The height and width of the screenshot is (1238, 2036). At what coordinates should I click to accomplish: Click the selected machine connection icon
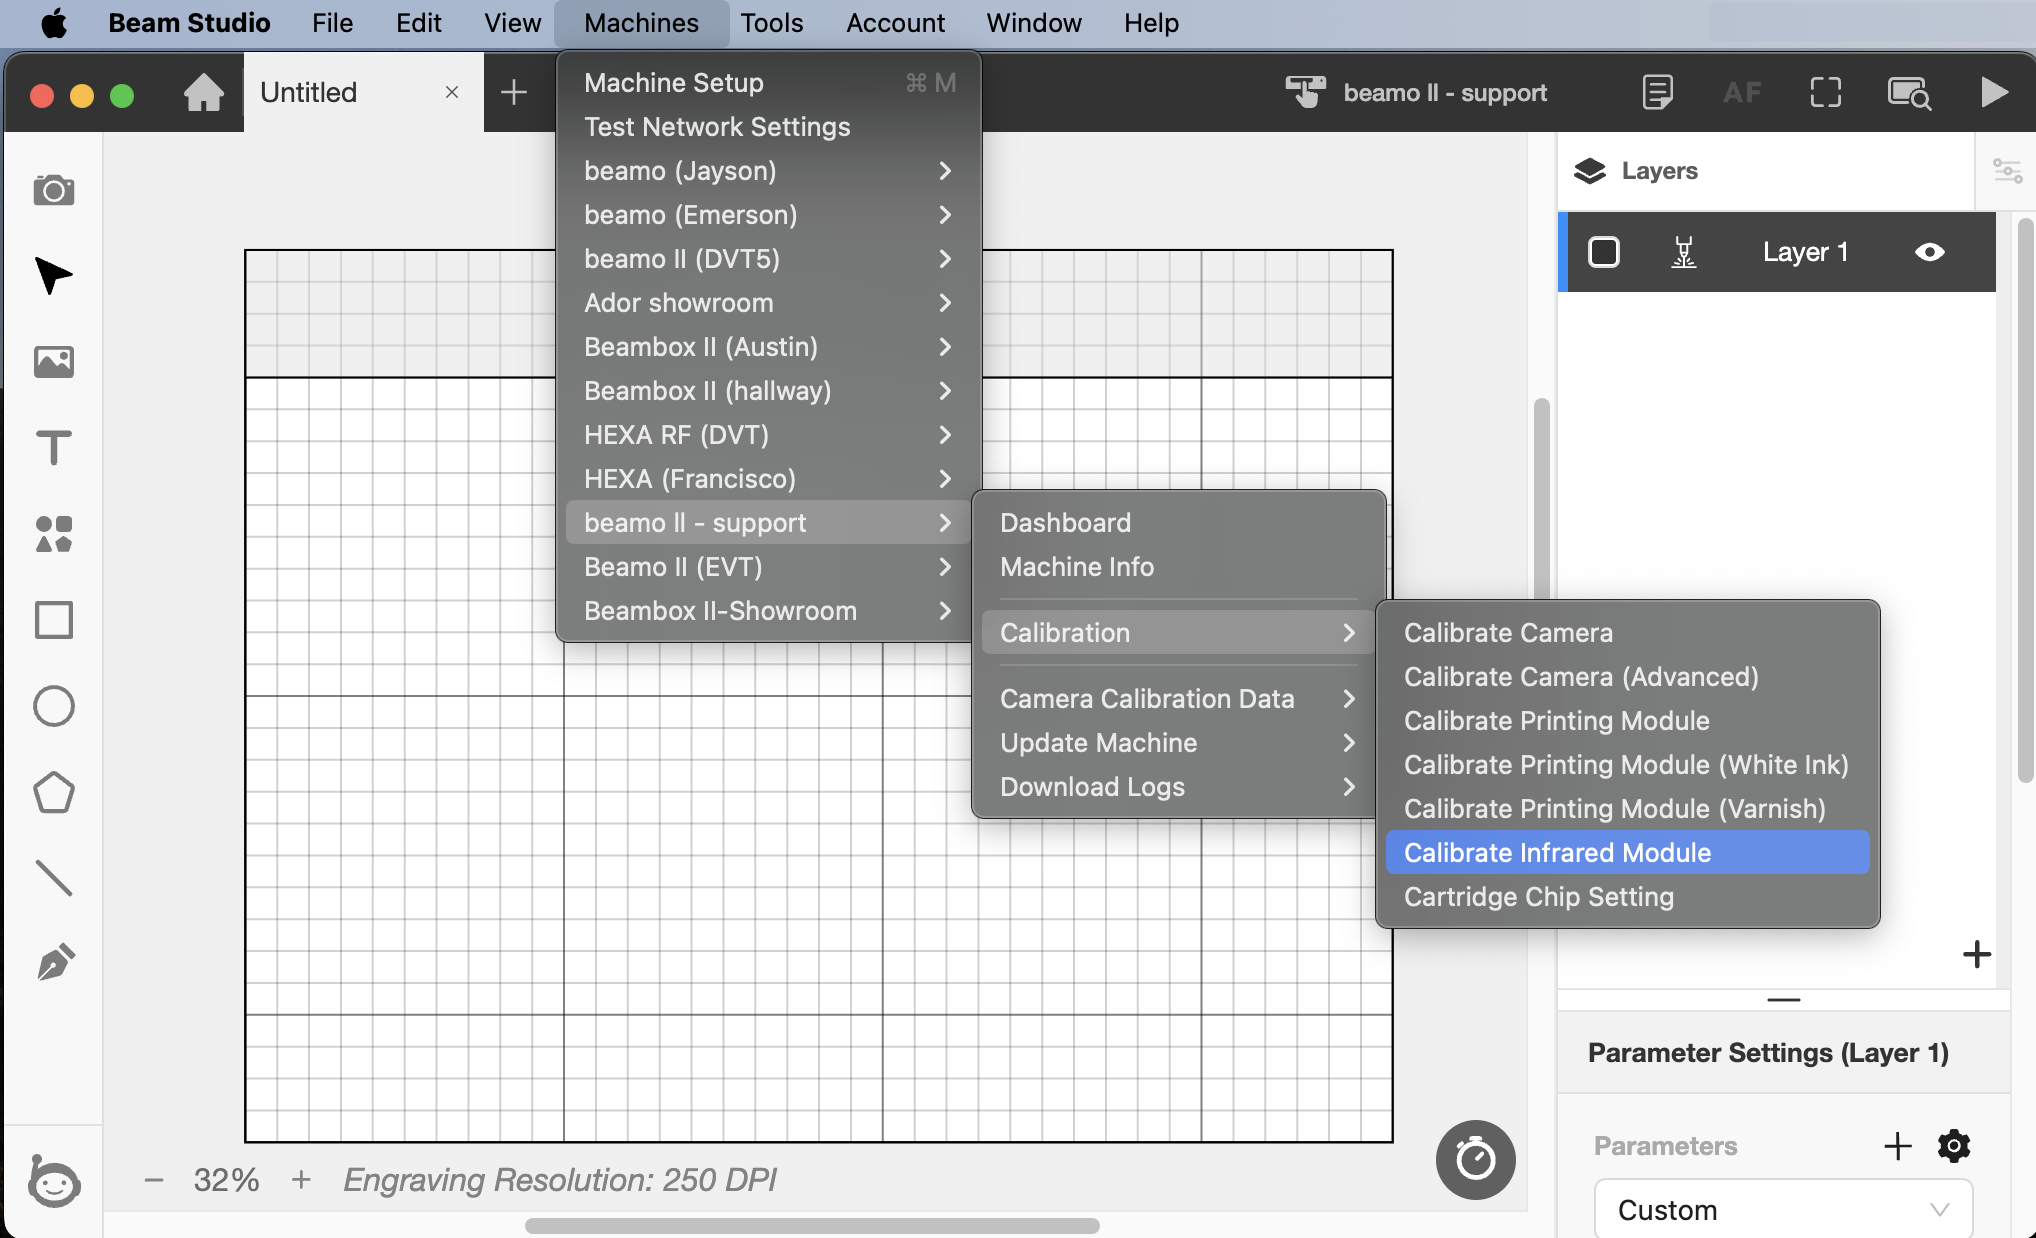coord(1305,92)
